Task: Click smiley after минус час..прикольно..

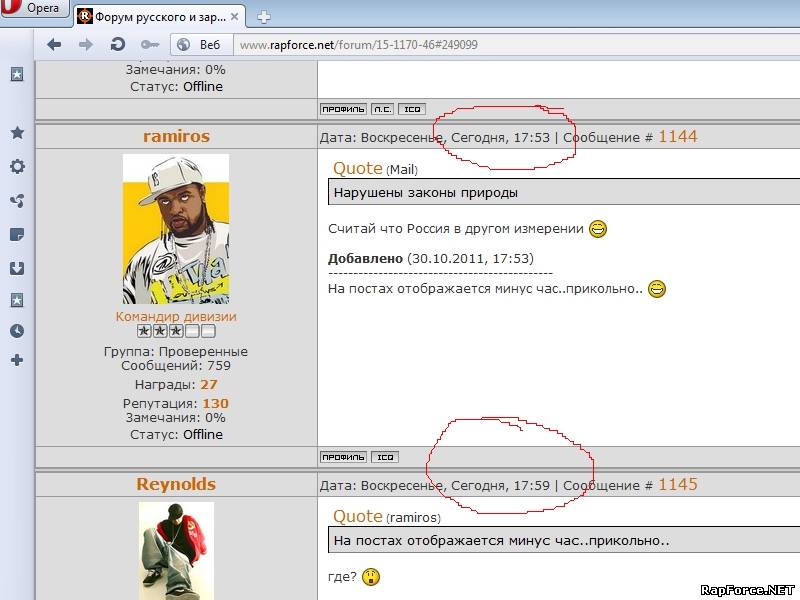Action: [657, 289]
